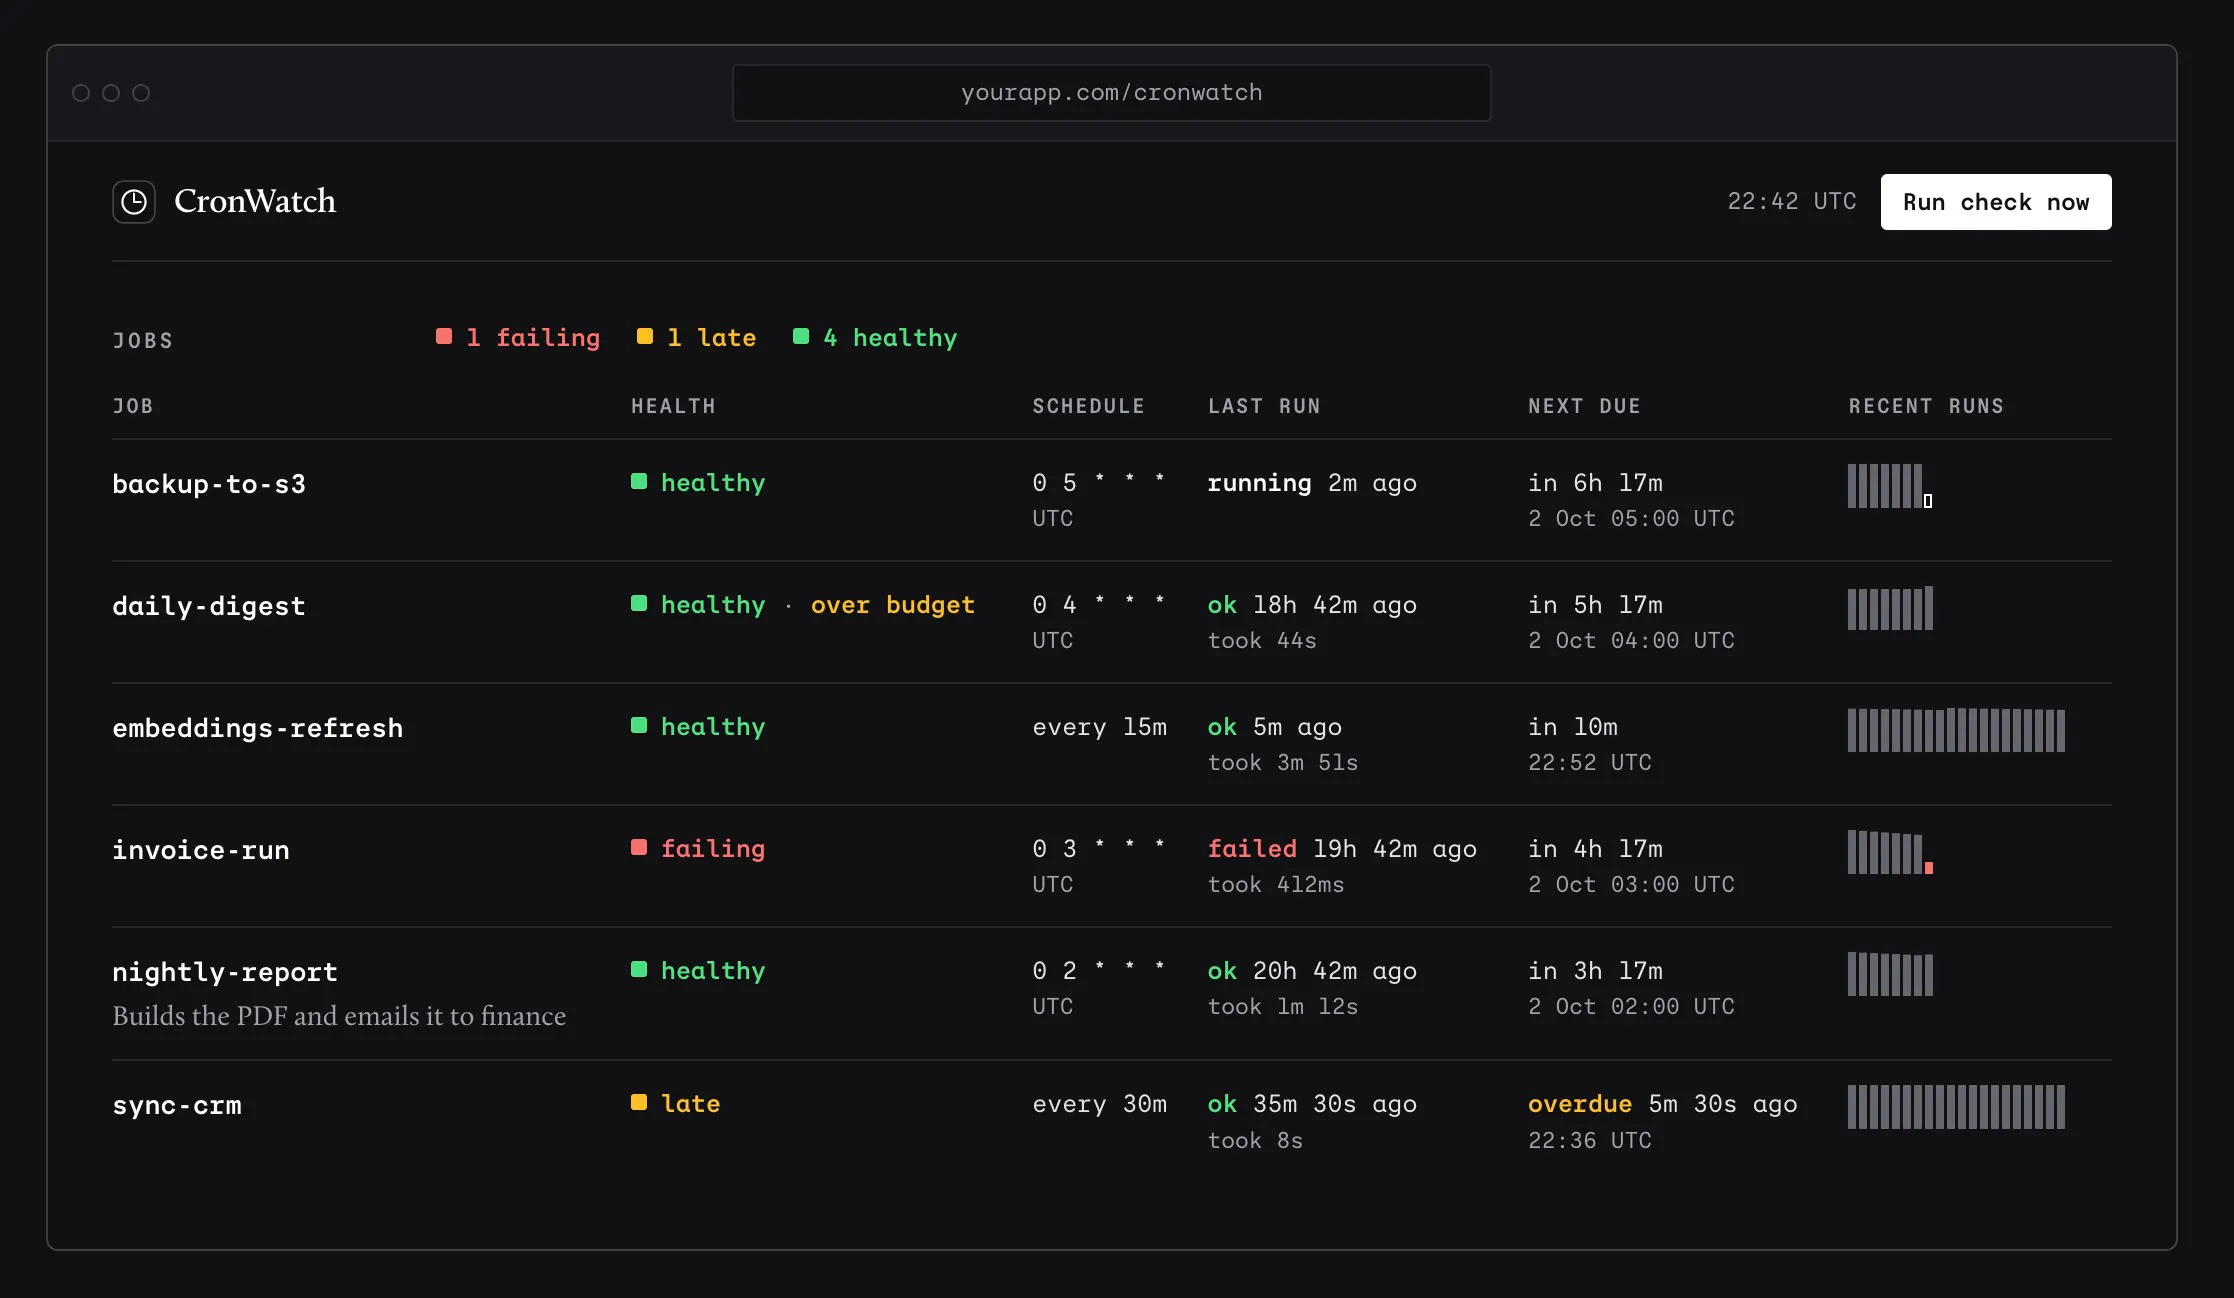This screenshot has height=1298, width=2234.
Task: Select the yellow 1 late filter
Action: coord(697,338)
